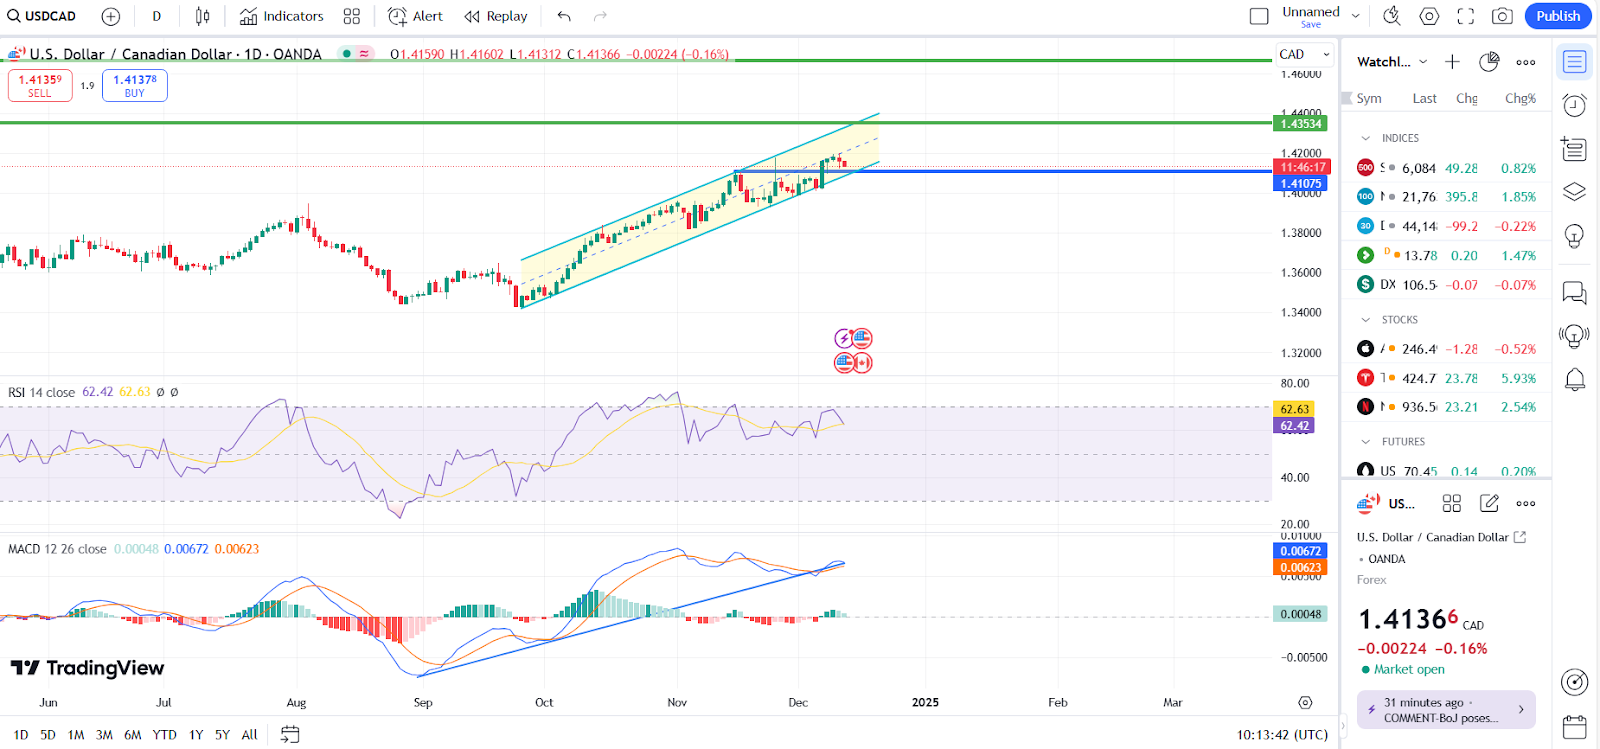Viewport: 1600px width, 749px height.
Task: Select the 3M time range
Action: coord(104,735)
